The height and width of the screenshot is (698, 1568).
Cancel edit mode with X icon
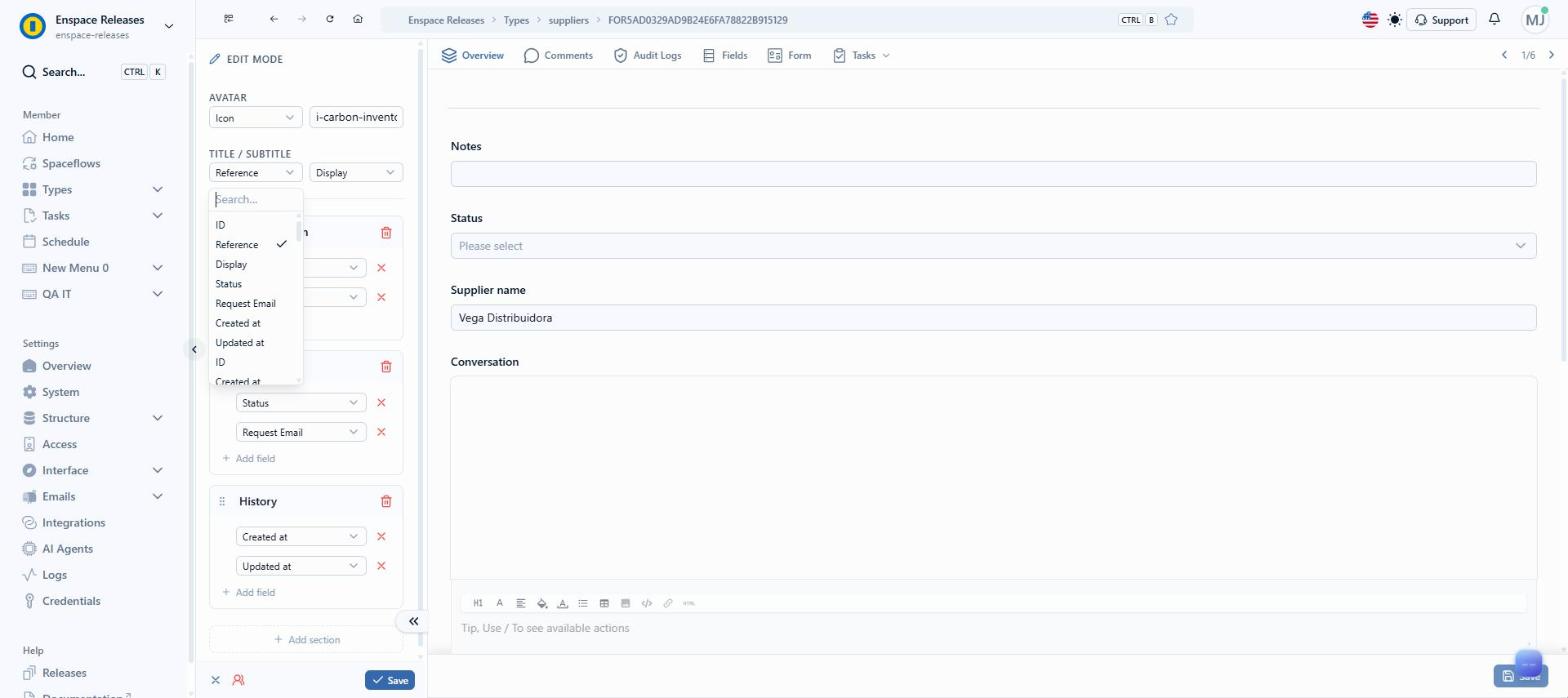(215, 680)
